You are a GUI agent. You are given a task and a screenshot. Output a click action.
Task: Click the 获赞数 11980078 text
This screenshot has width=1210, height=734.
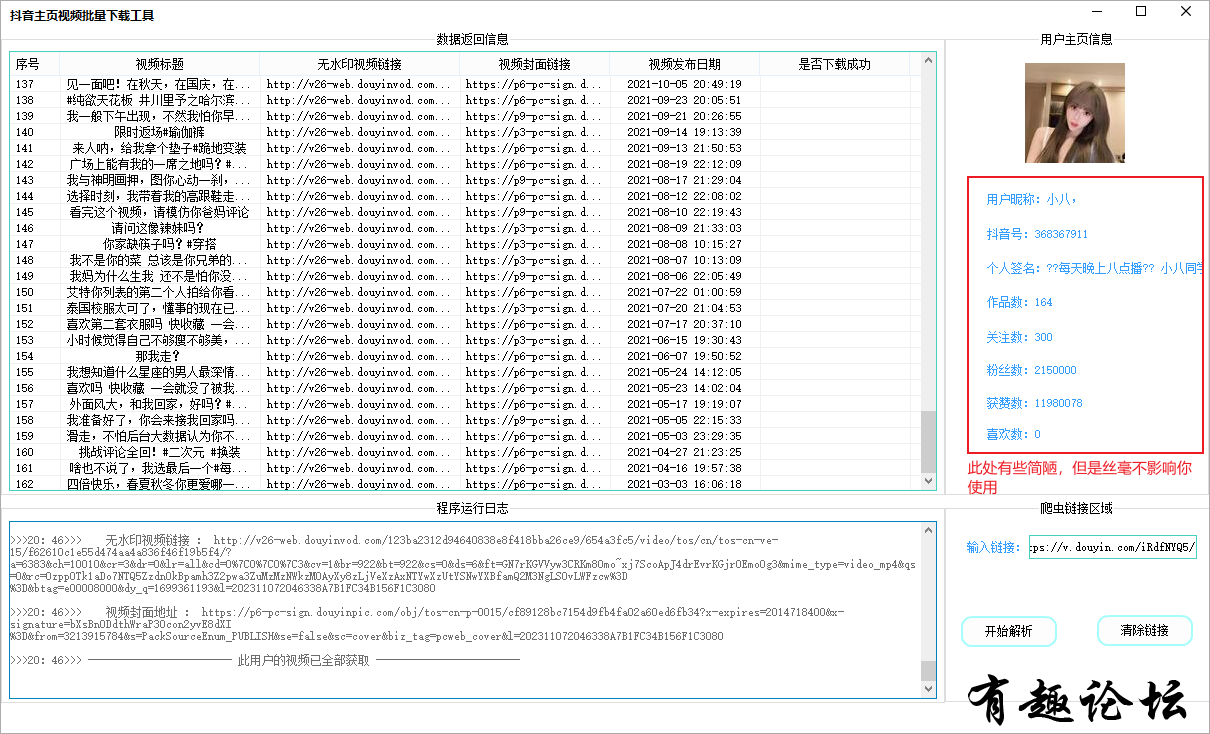coord(1034,403)
